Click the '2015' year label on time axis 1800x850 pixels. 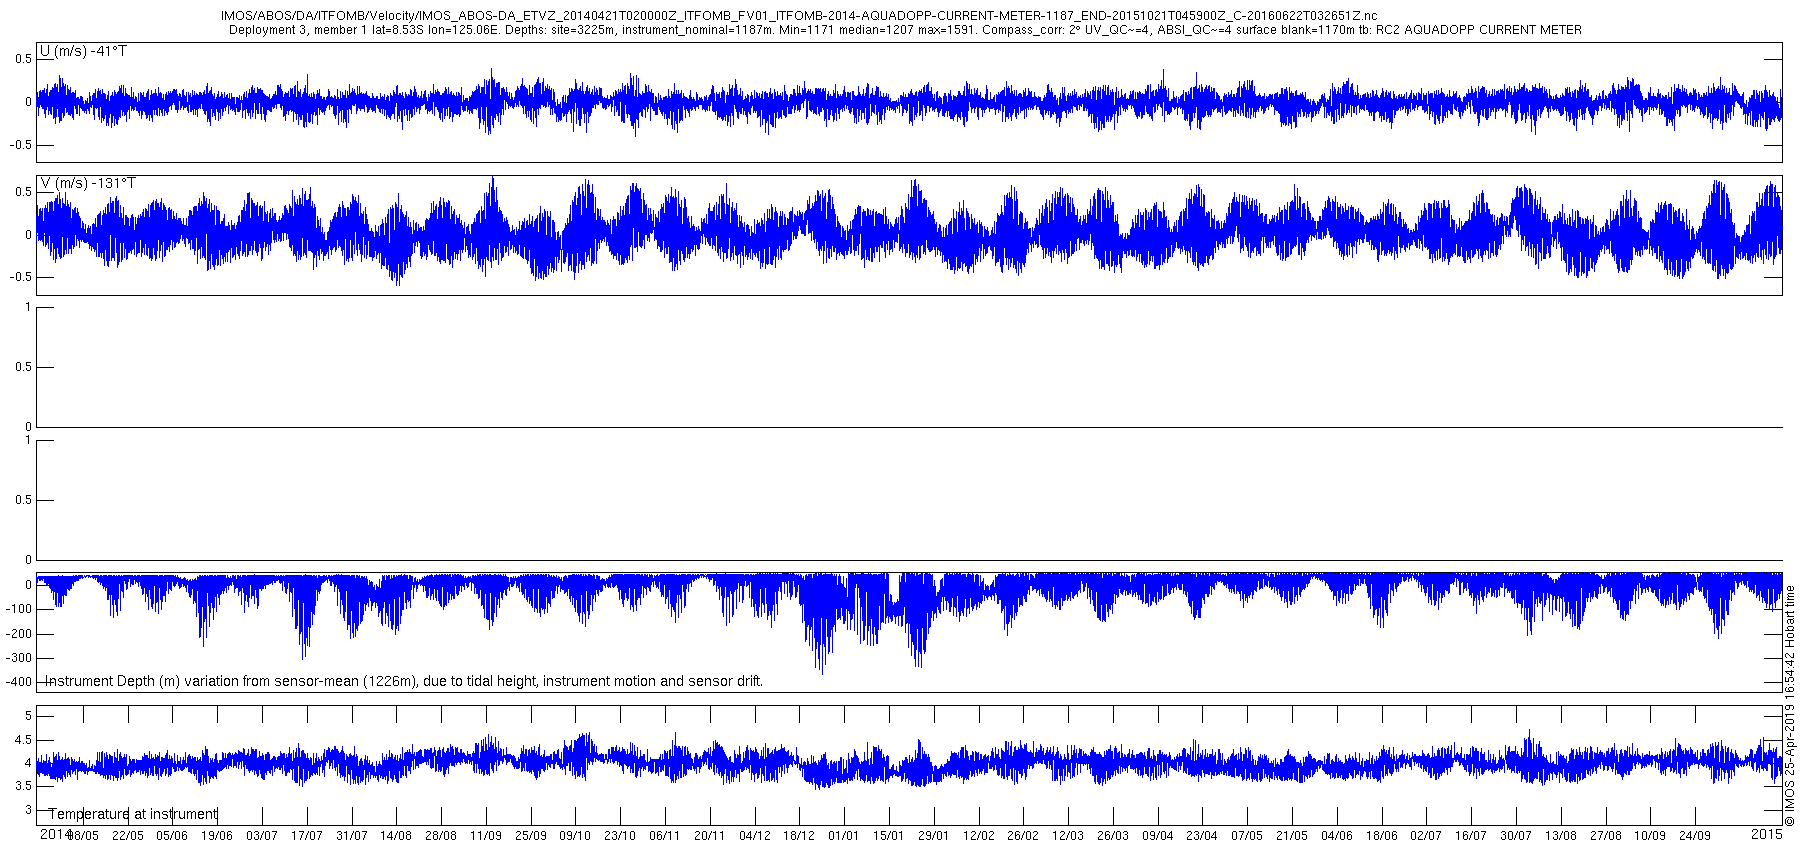coord(1767,834)
